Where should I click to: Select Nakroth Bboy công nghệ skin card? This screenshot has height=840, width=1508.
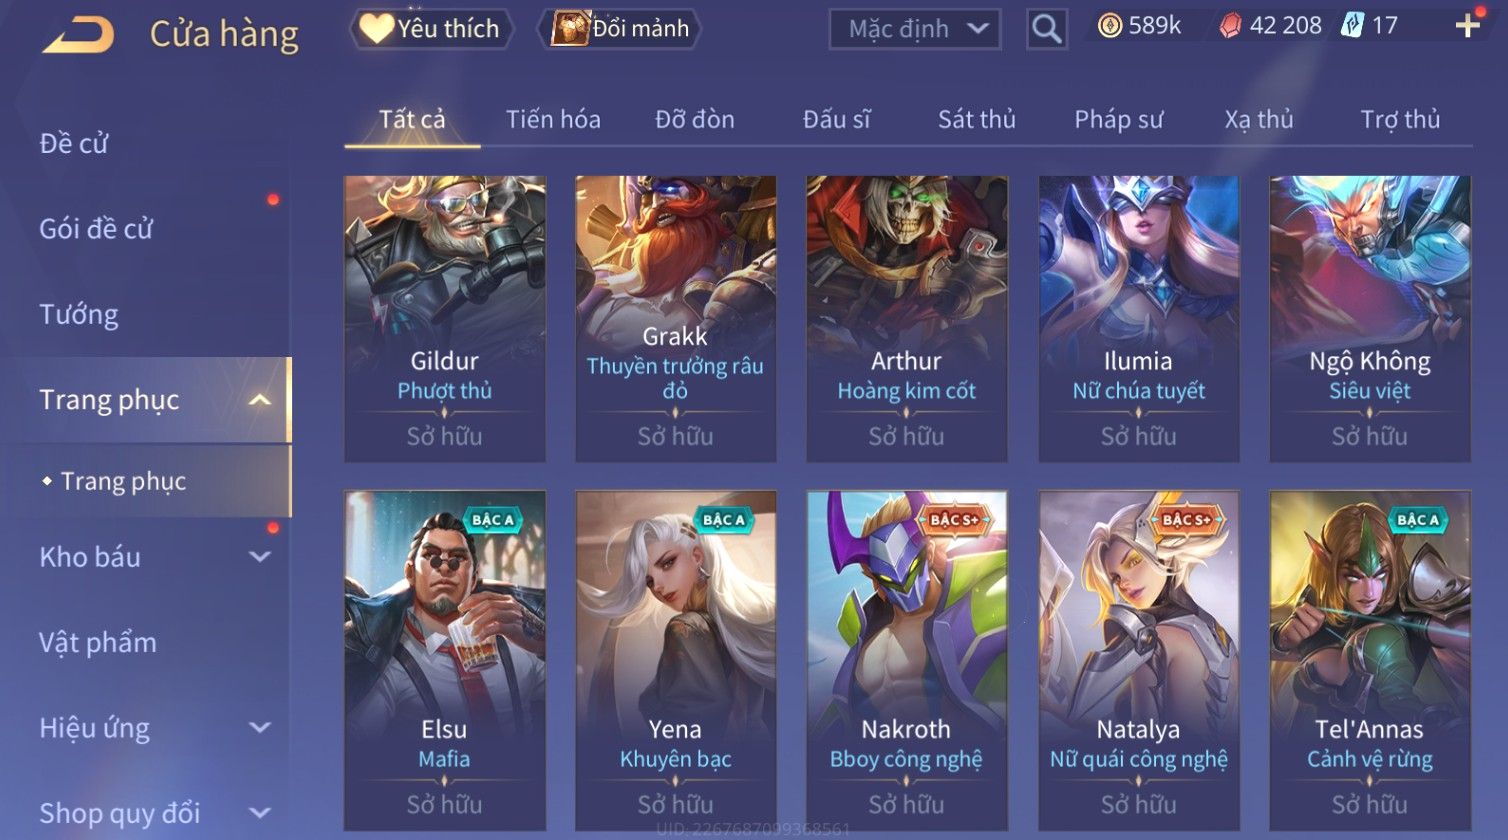pyautogui.click(x=906, y=658)
